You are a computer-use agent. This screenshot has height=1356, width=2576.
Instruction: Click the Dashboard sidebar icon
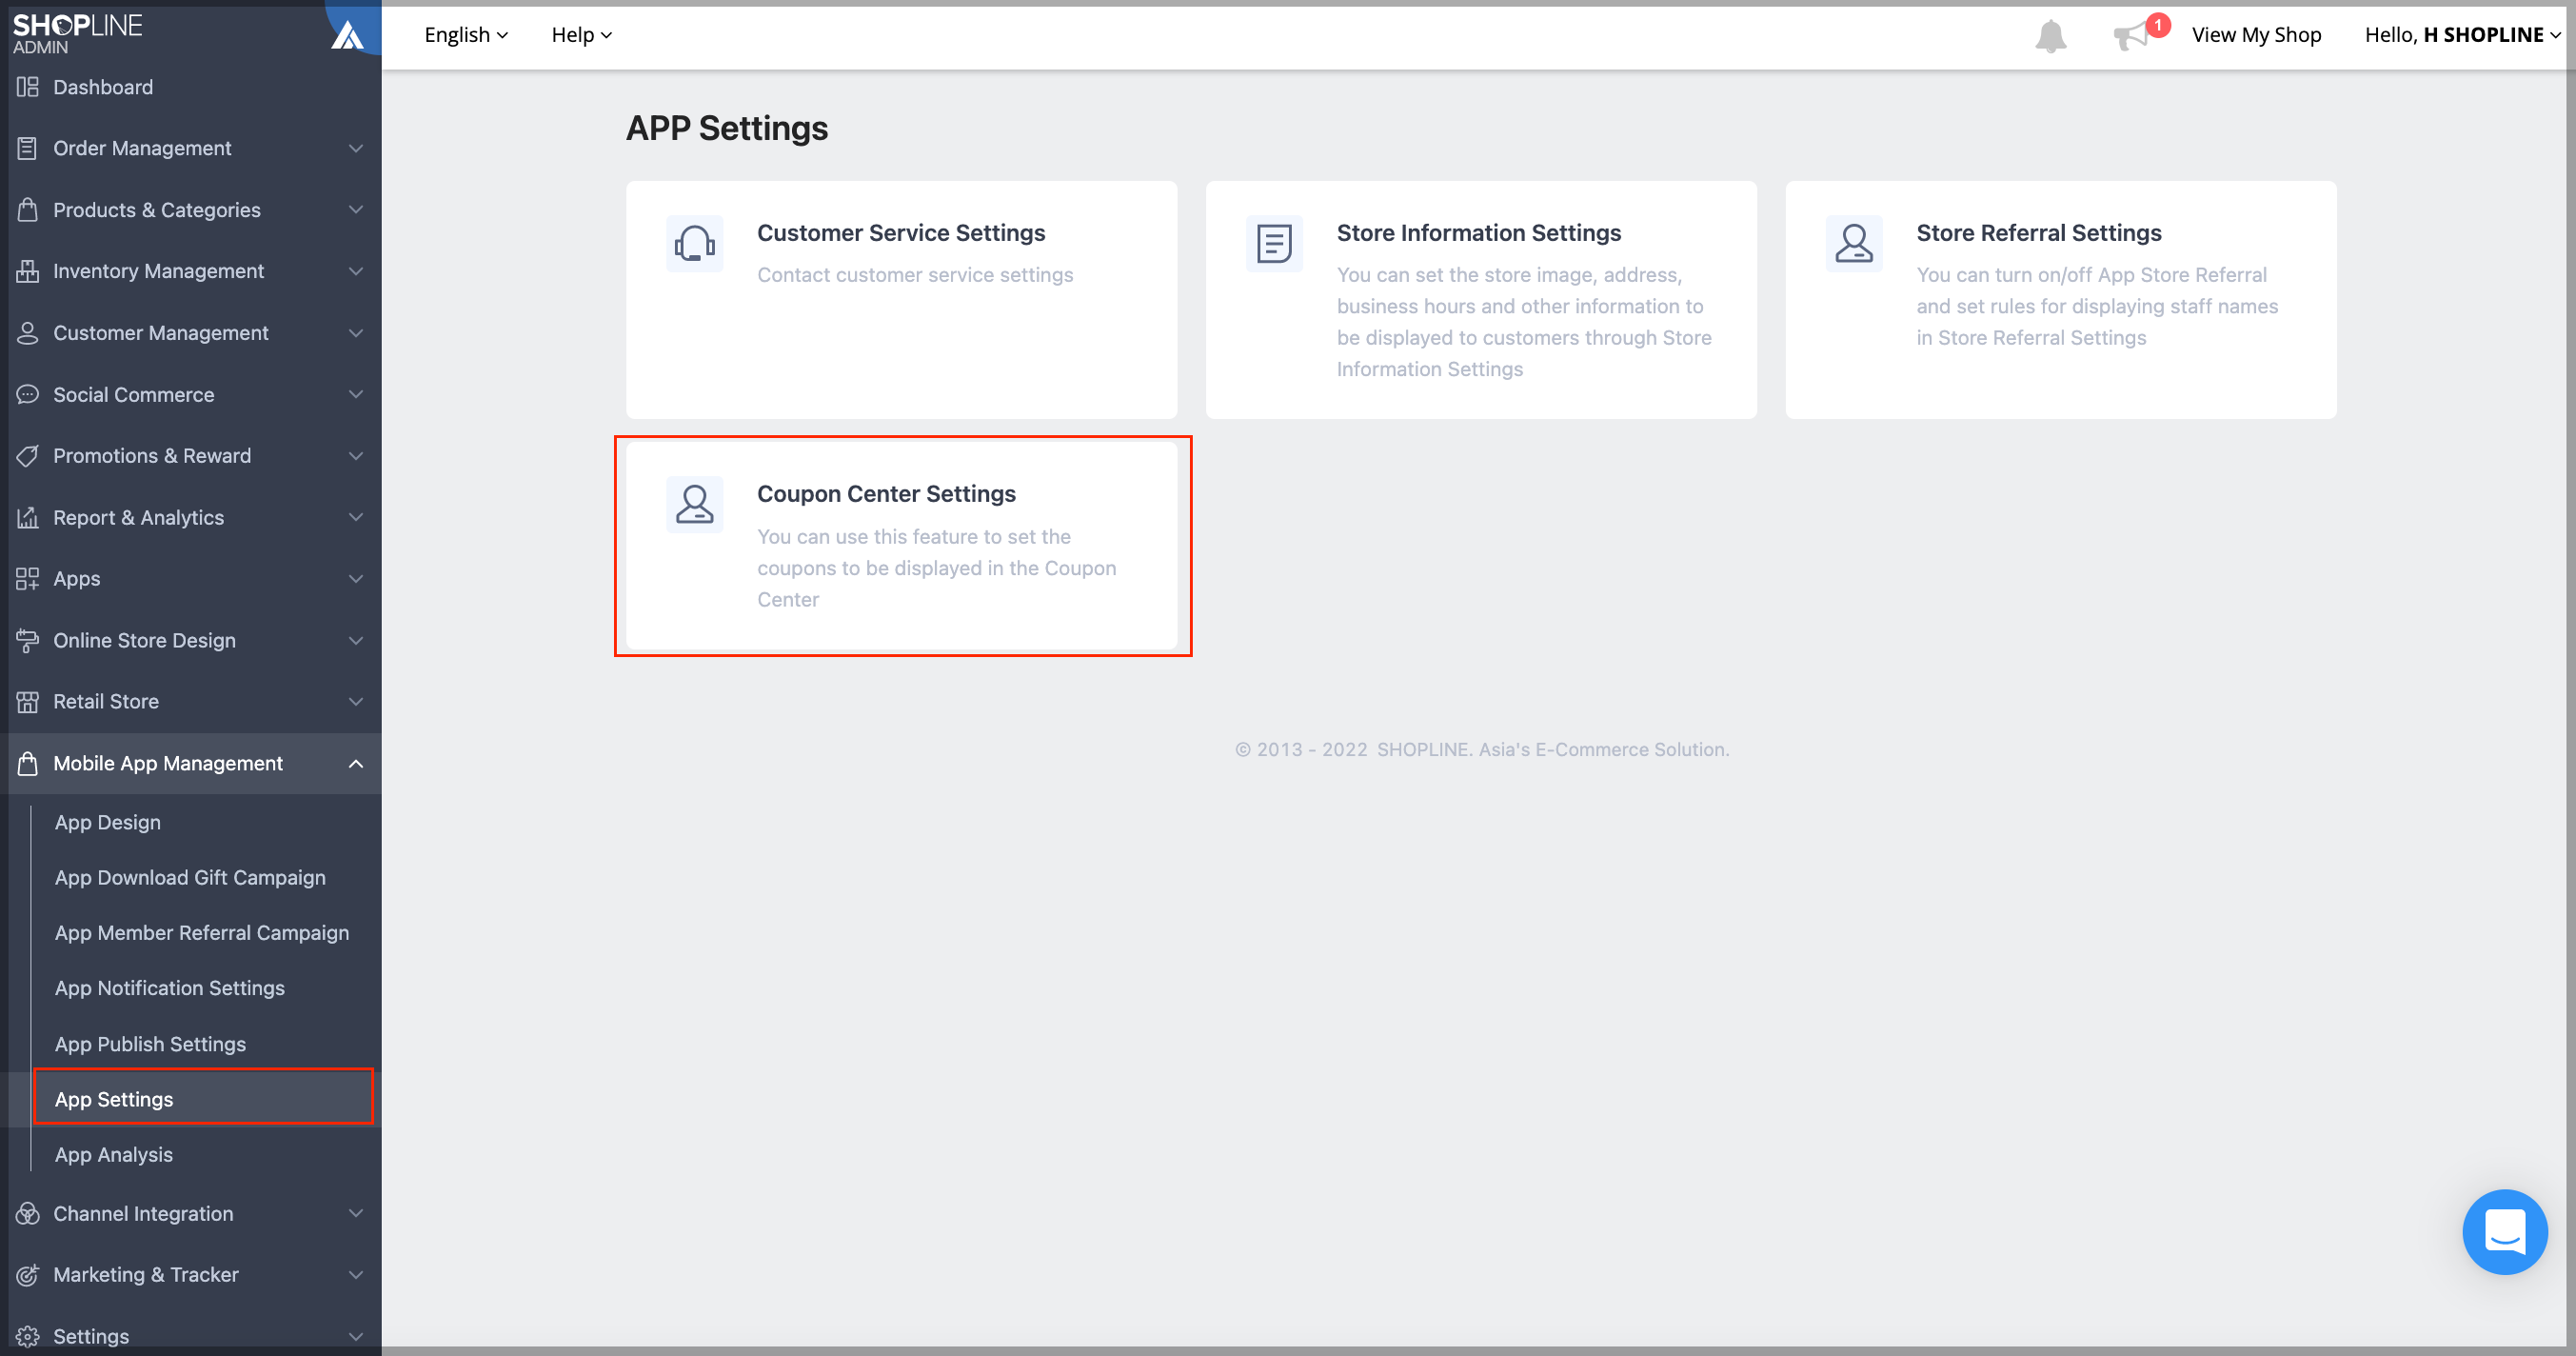(28, 87)
